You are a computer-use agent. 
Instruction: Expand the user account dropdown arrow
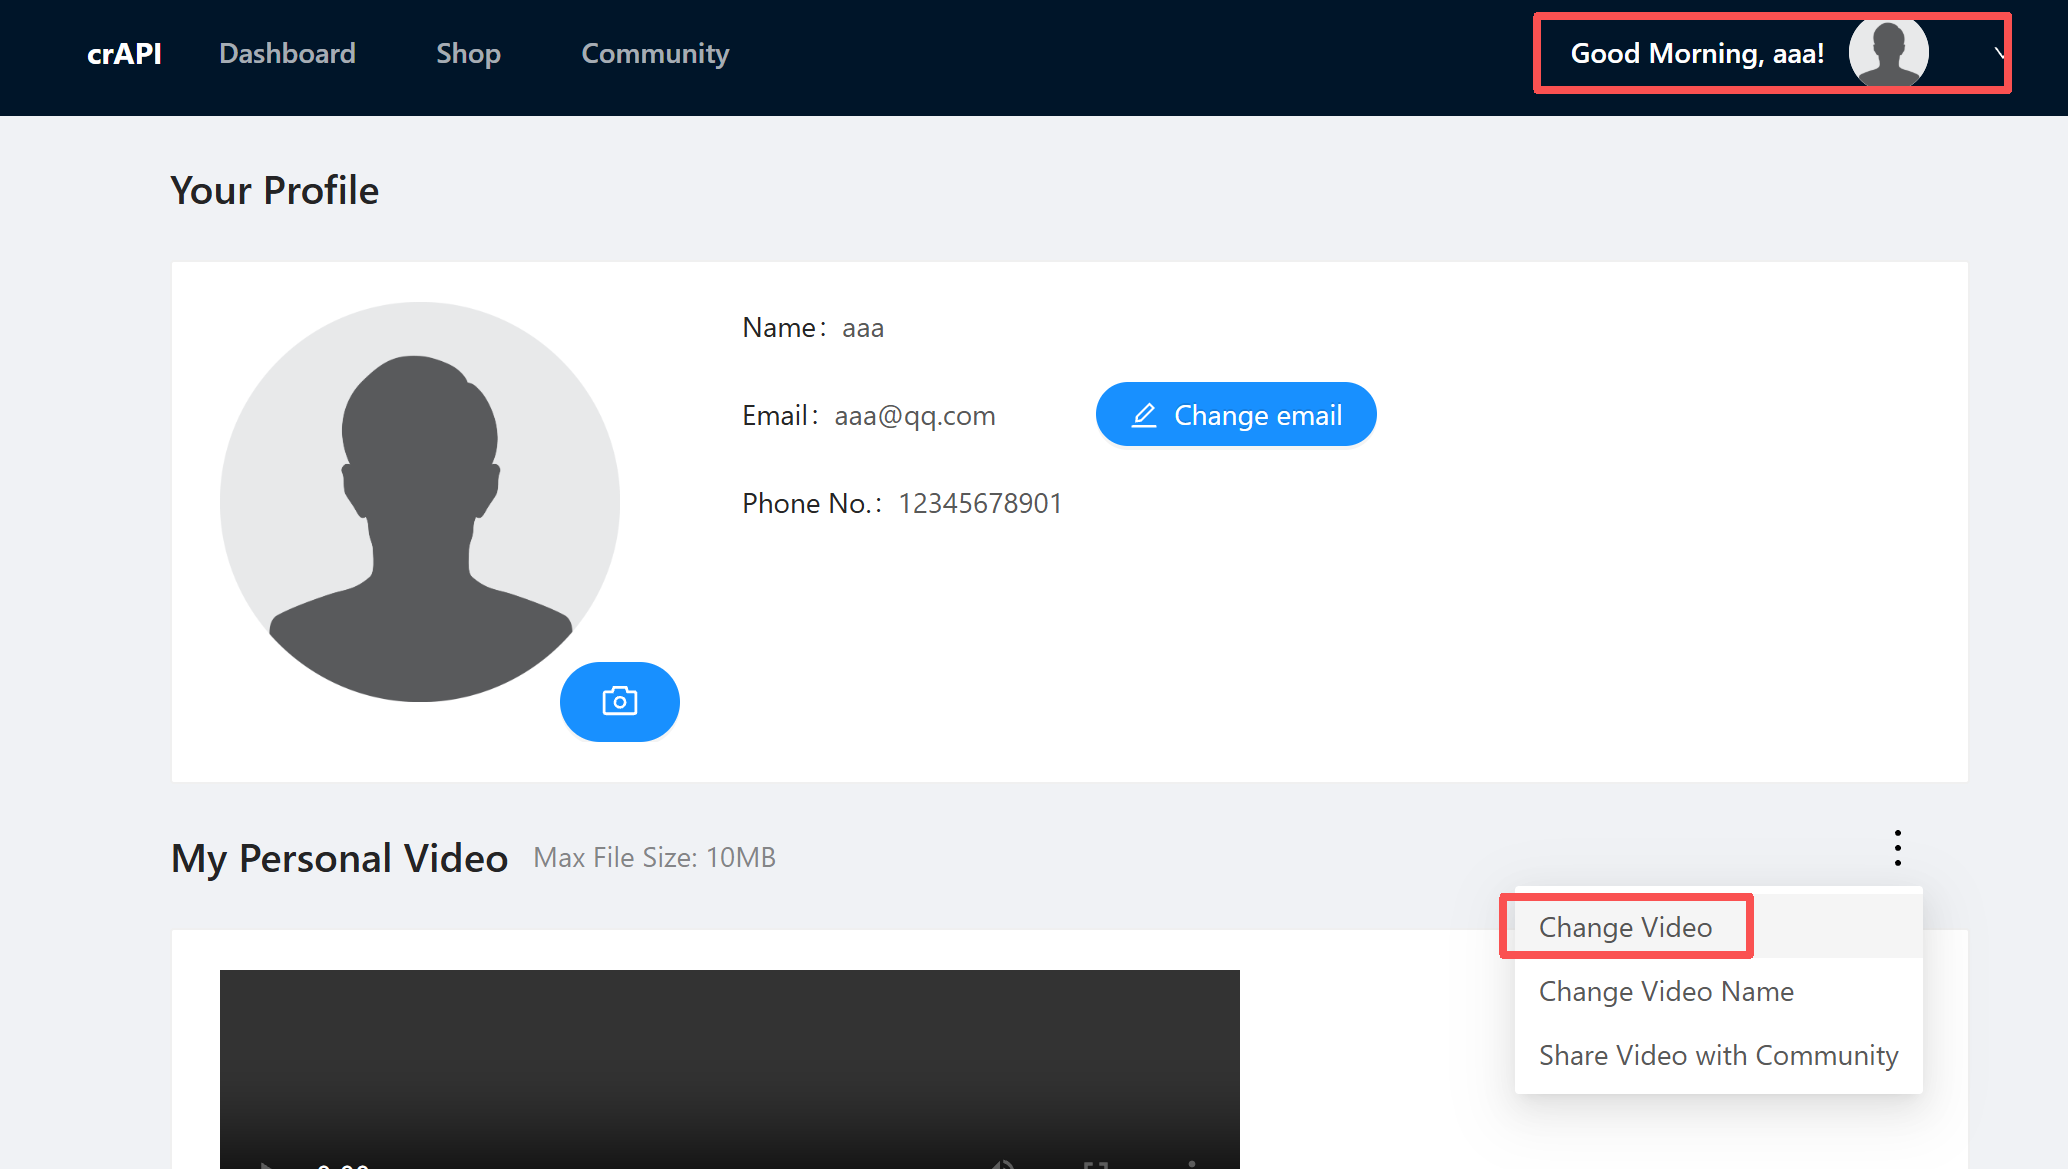(x=1999, y=53)
